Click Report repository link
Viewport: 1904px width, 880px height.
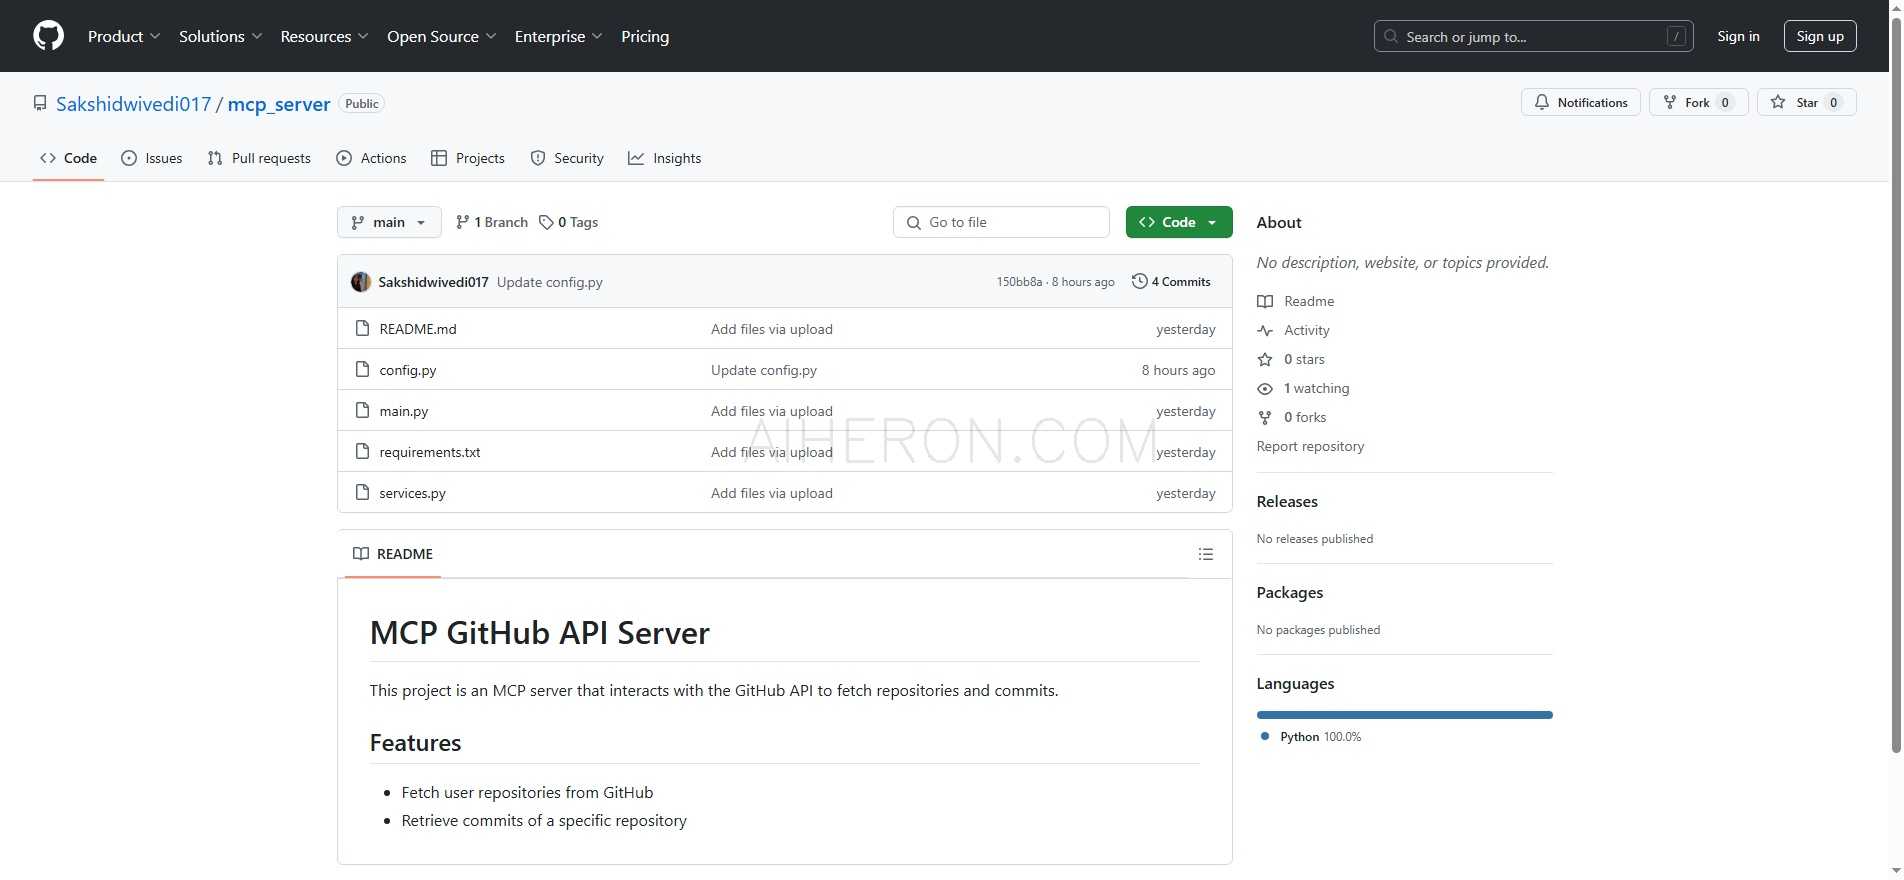[x=1310, y=446]
